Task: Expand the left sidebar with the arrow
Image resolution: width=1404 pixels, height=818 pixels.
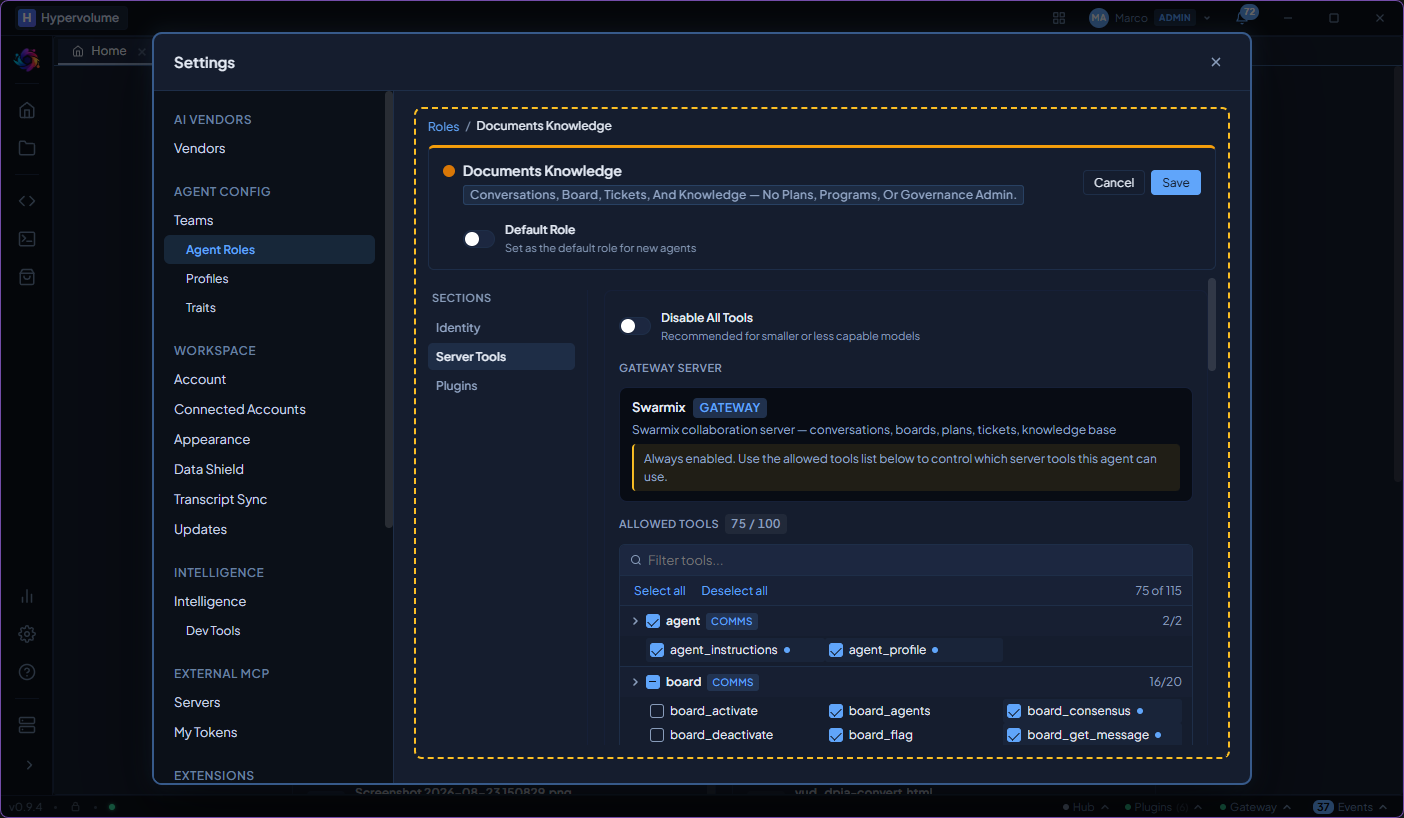Action: (x=28, y=765)
